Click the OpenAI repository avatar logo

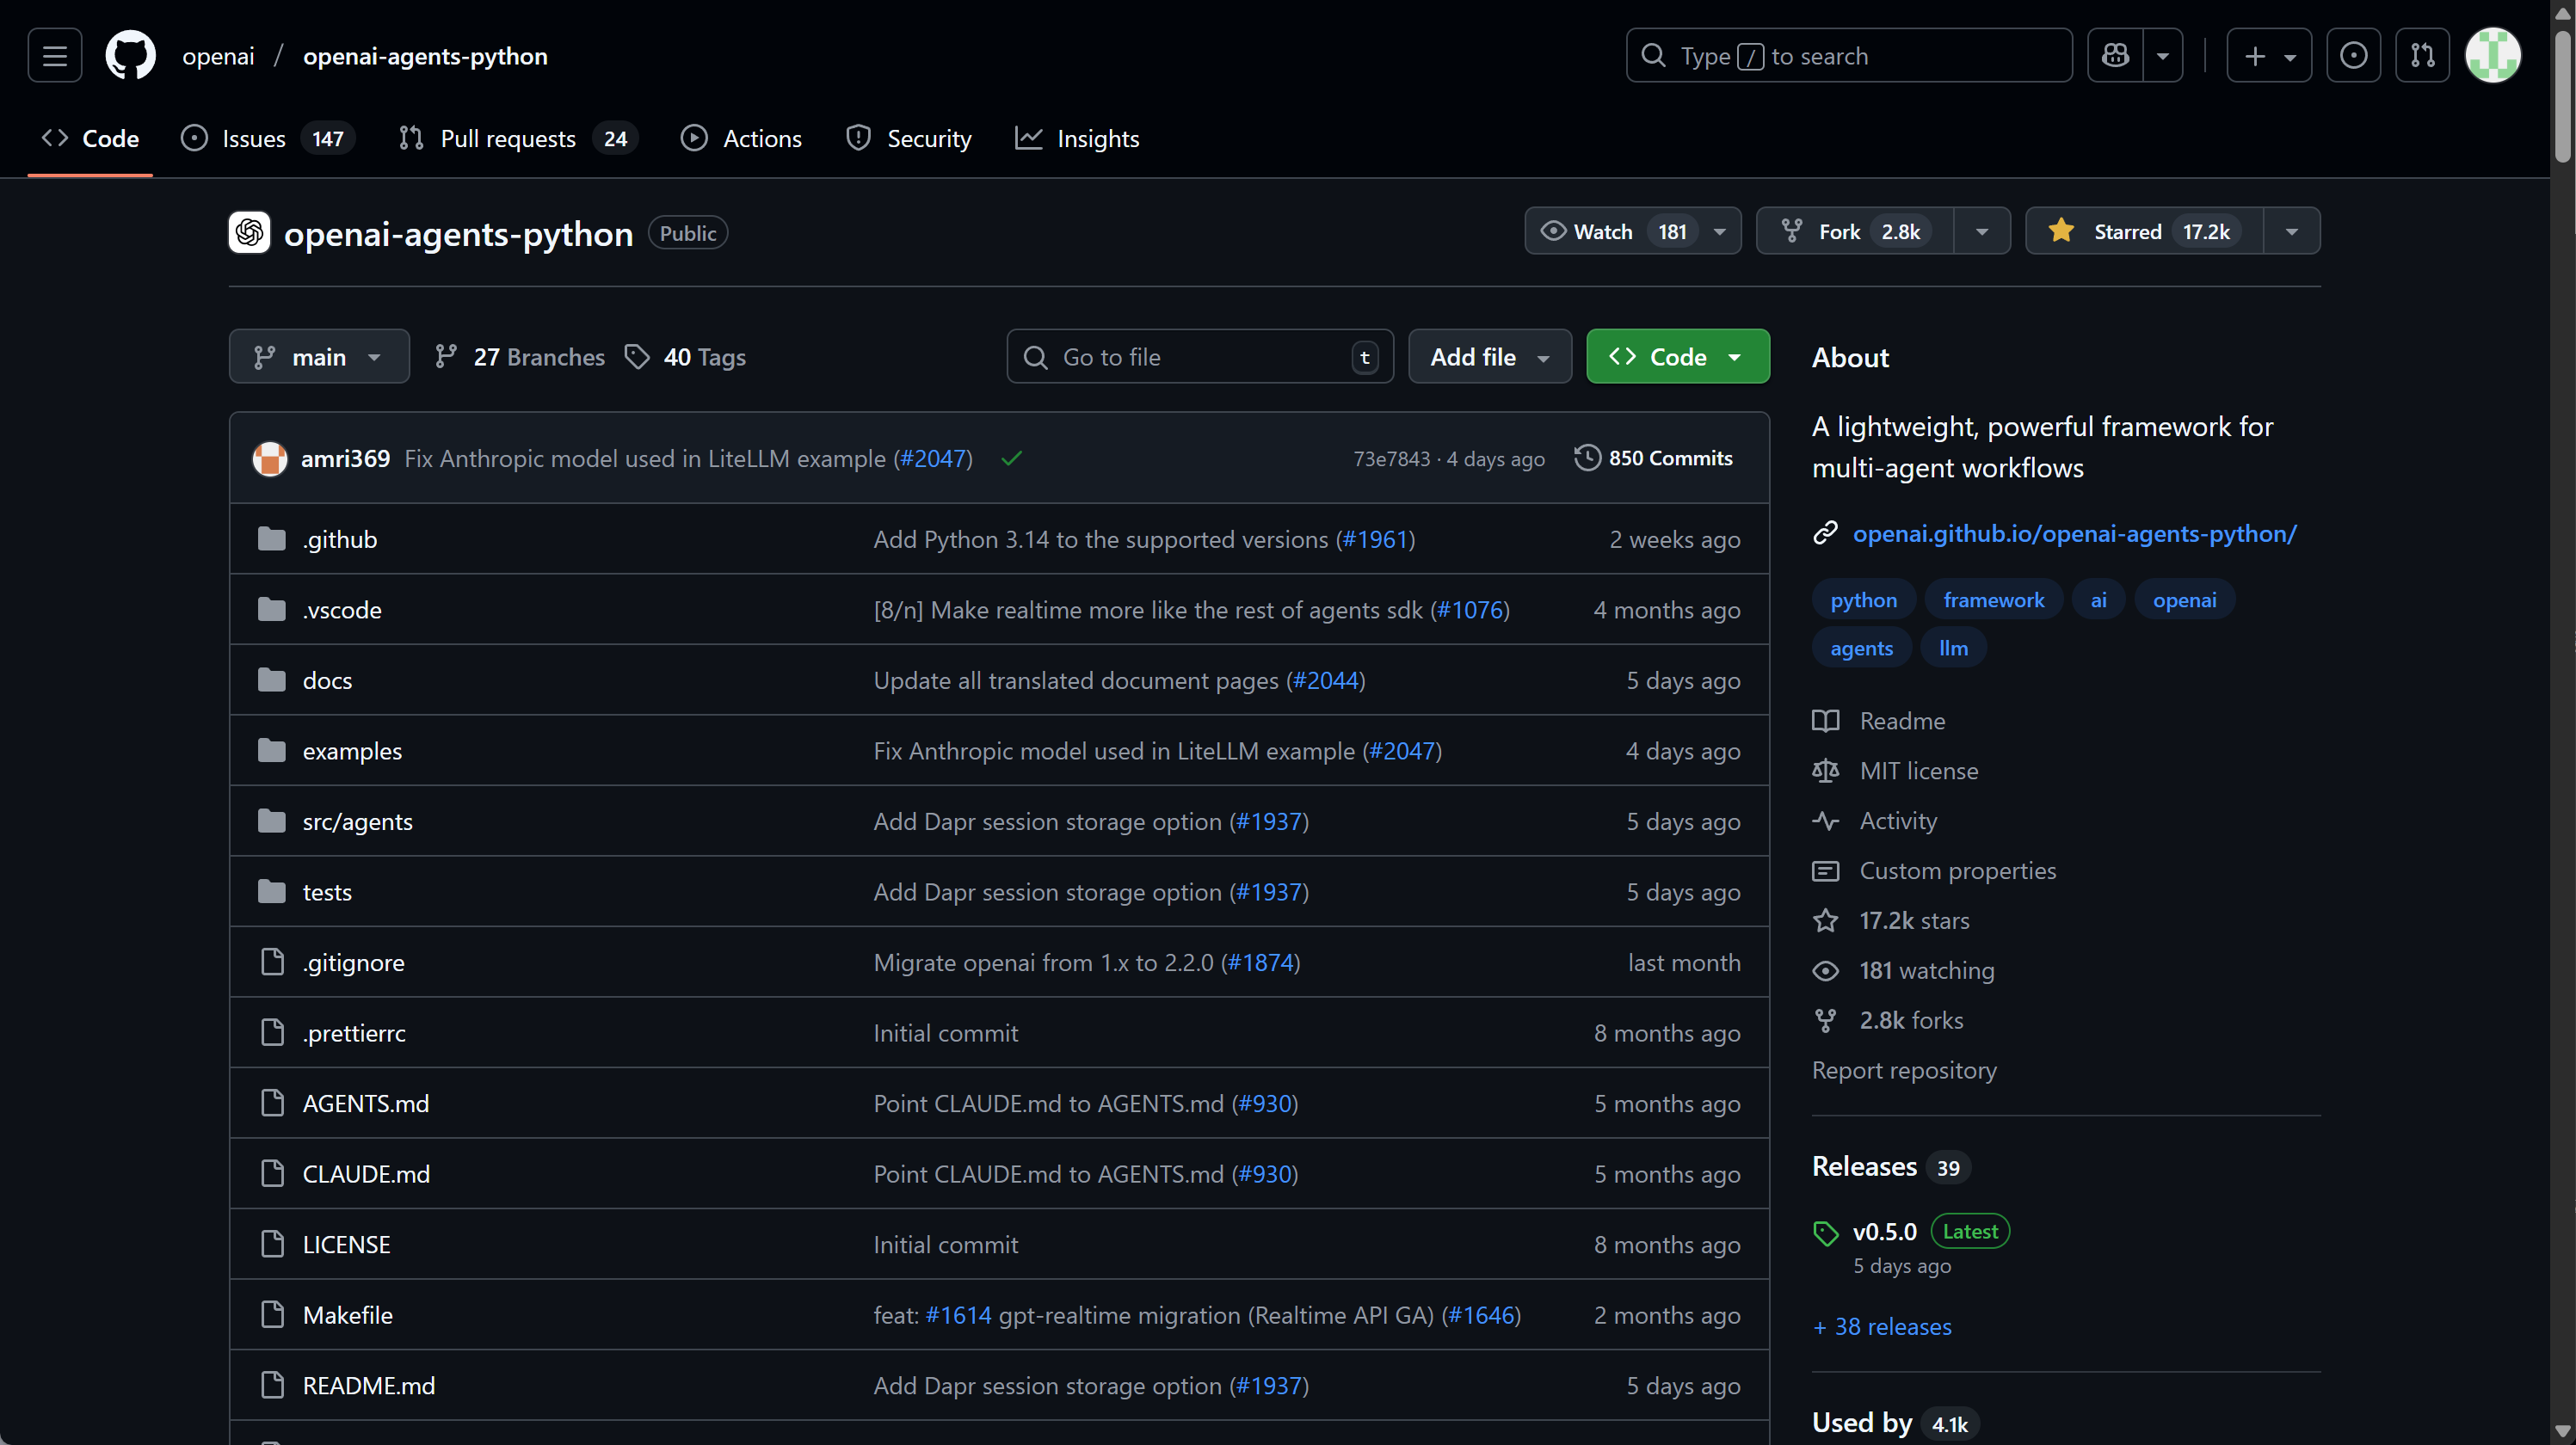[x=249, y=233]
